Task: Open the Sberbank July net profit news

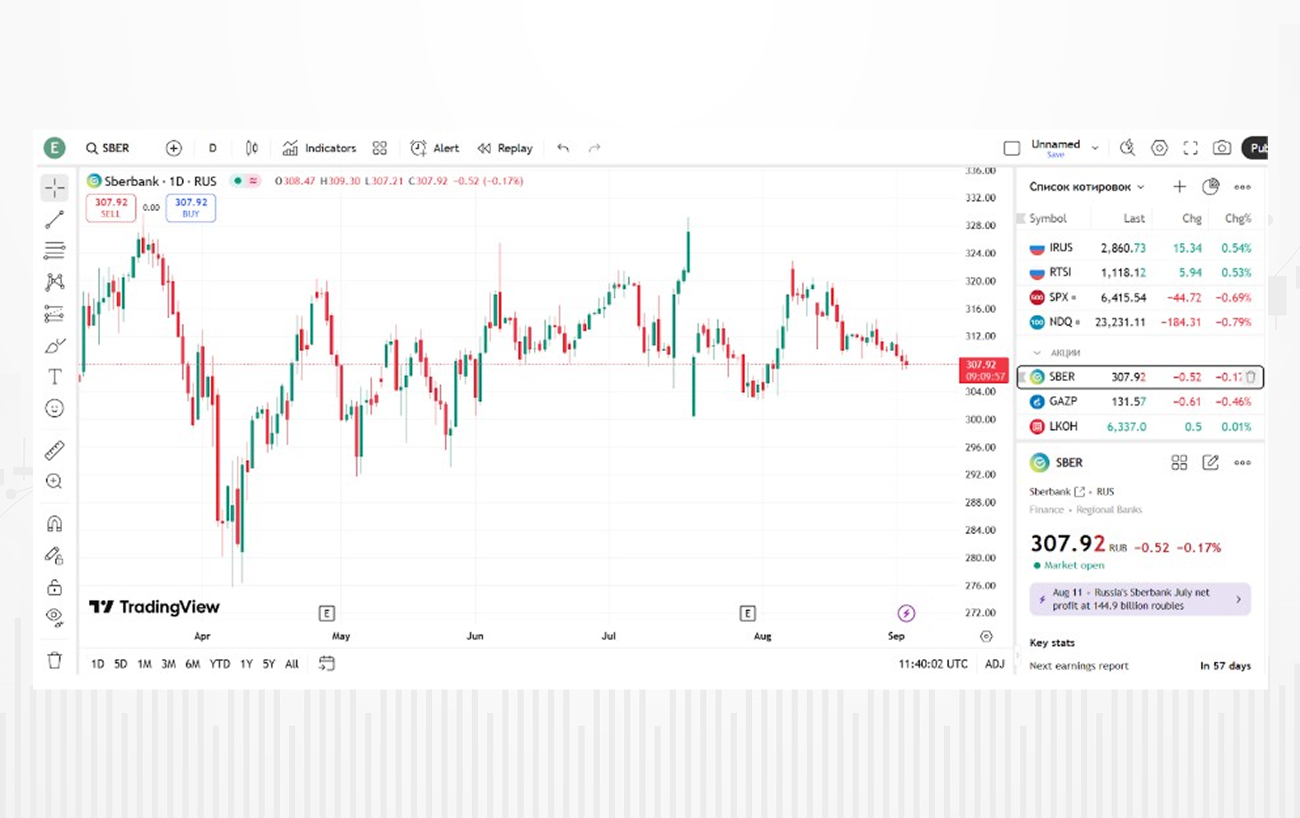Action: pos(1139,599)
